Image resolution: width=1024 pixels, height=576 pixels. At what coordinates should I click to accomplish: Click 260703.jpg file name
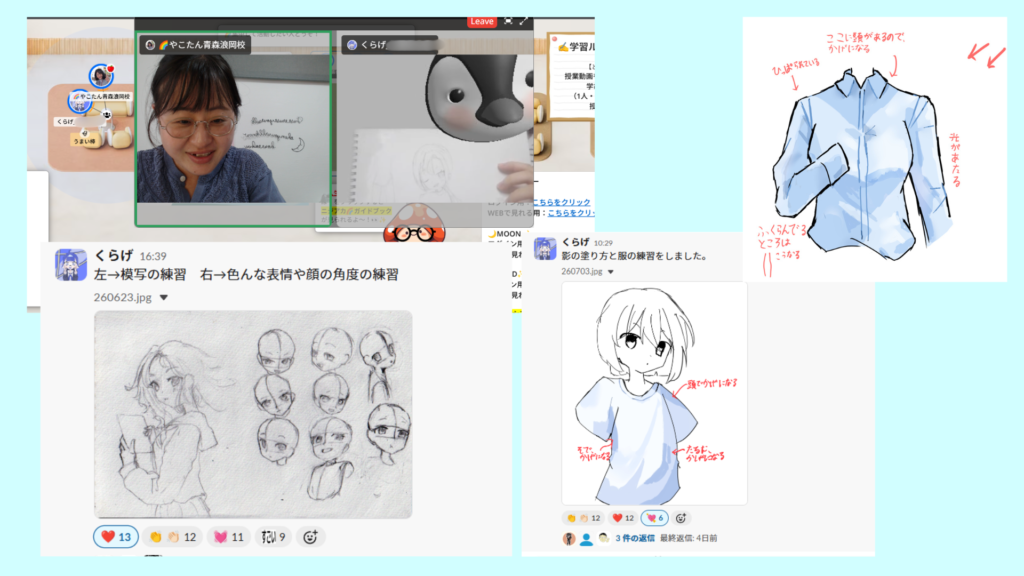click(582, 271)
